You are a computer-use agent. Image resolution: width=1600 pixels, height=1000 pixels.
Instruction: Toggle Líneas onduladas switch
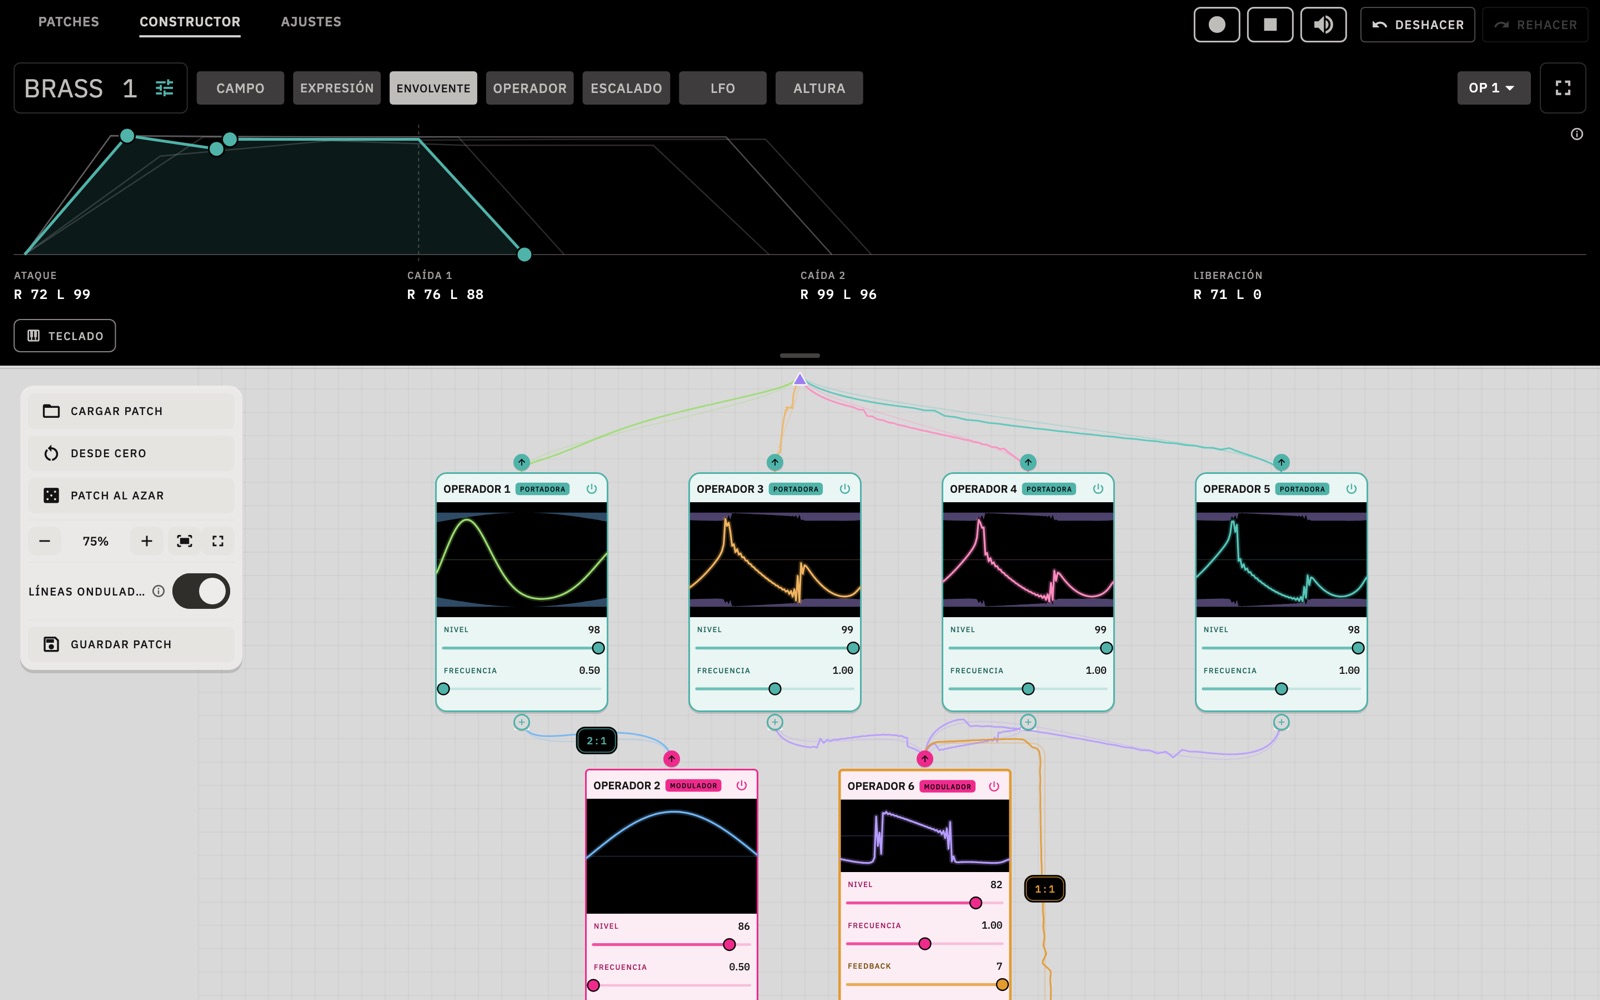point(201,591)
